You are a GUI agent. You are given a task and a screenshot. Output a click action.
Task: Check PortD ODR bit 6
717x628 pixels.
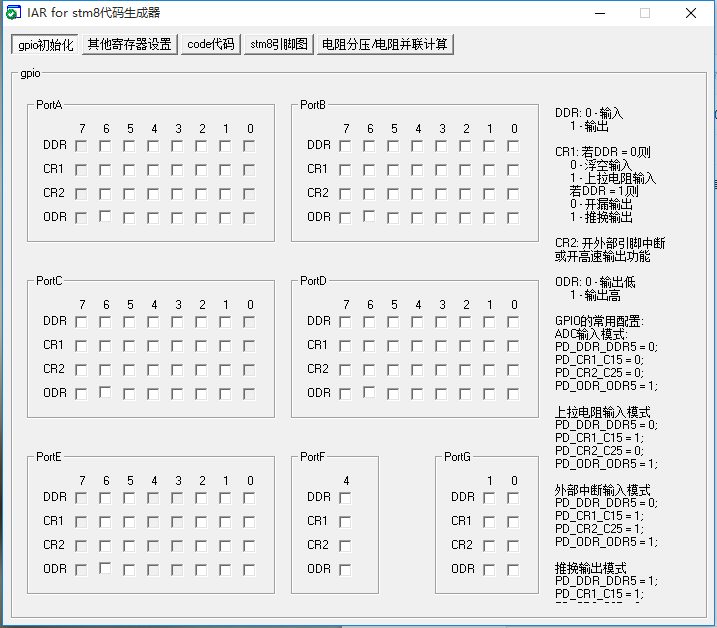tap(369, 392)
